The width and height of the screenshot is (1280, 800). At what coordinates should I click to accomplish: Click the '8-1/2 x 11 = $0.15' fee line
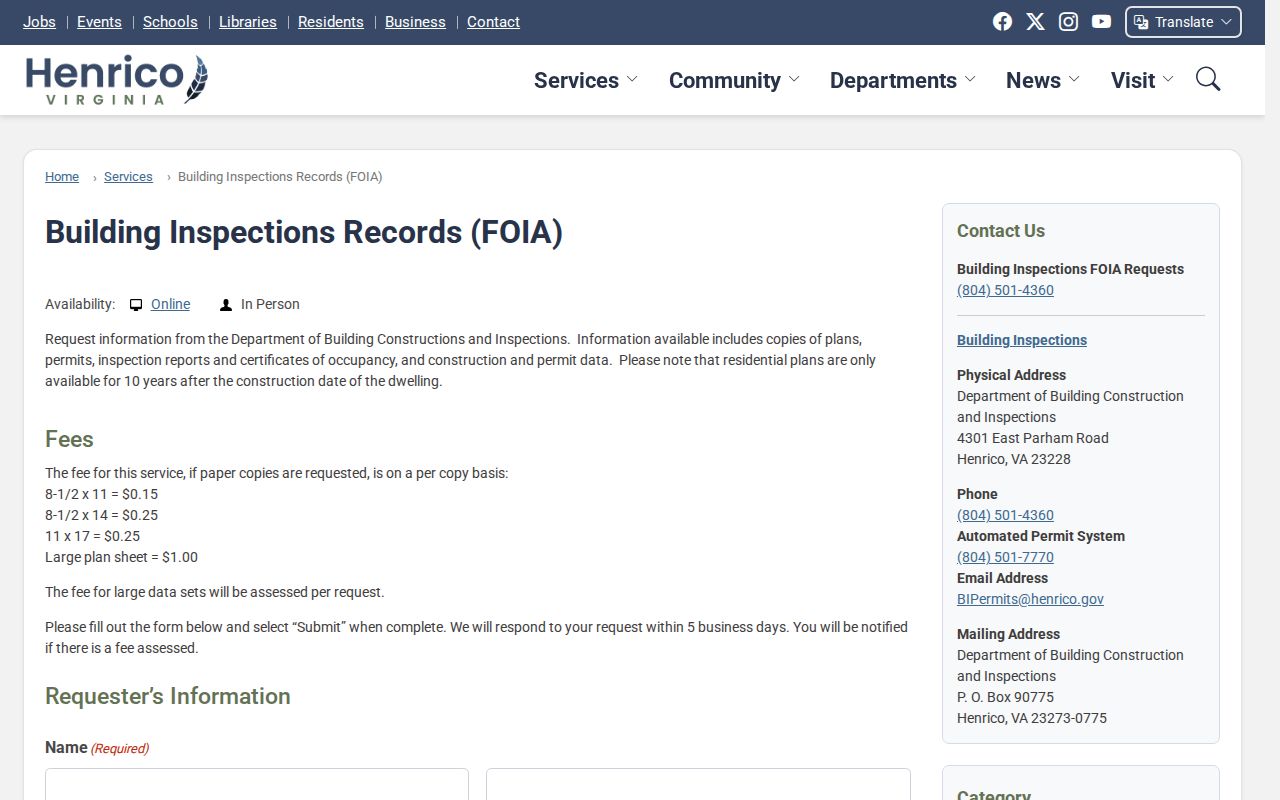click(101, 494)
